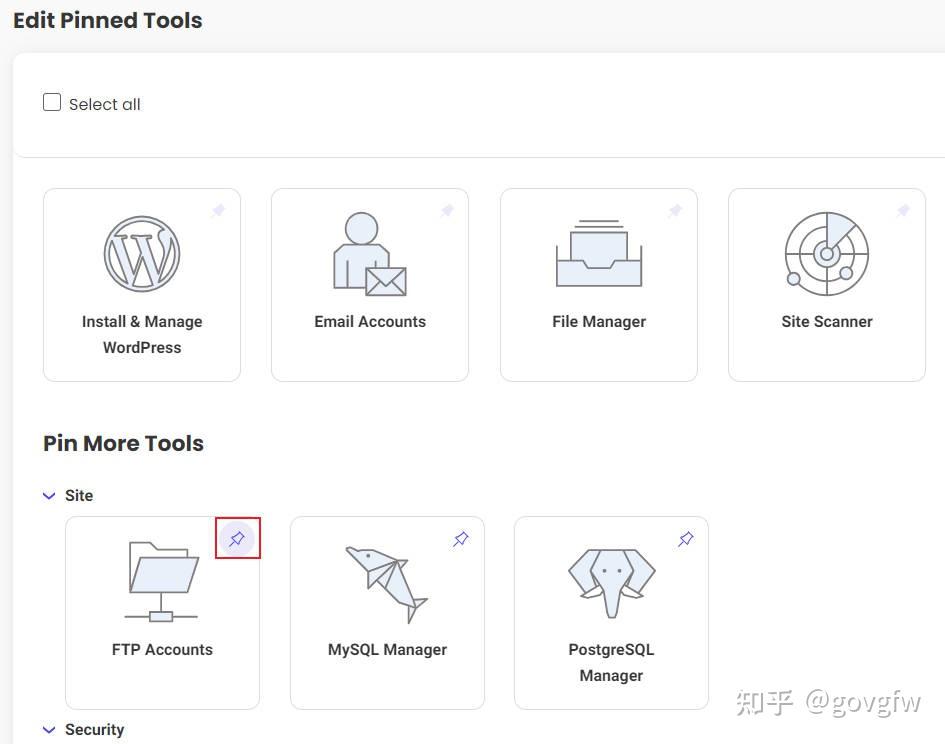This screenshot has height=744, width=945.
Task: Pin the FTP Accounts tool
Action: point(237,539)
